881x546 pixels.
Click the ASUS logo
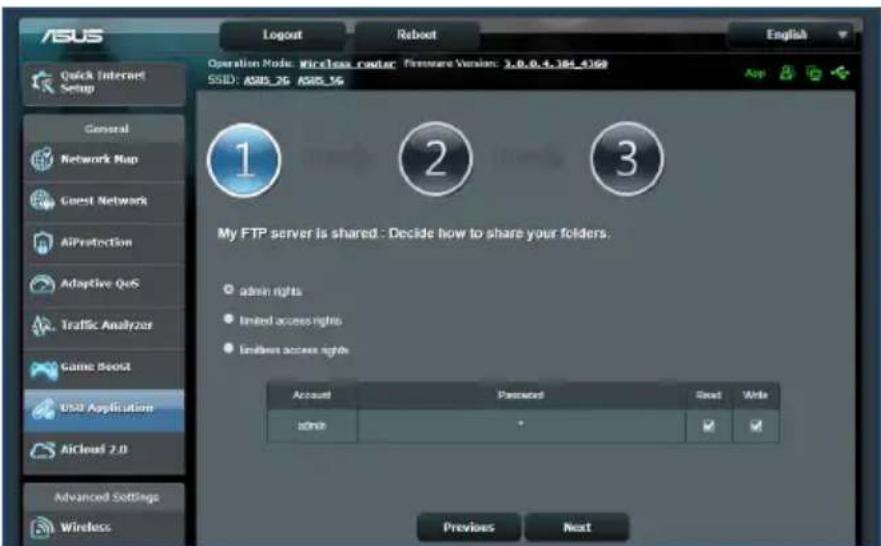click(72, 35)
